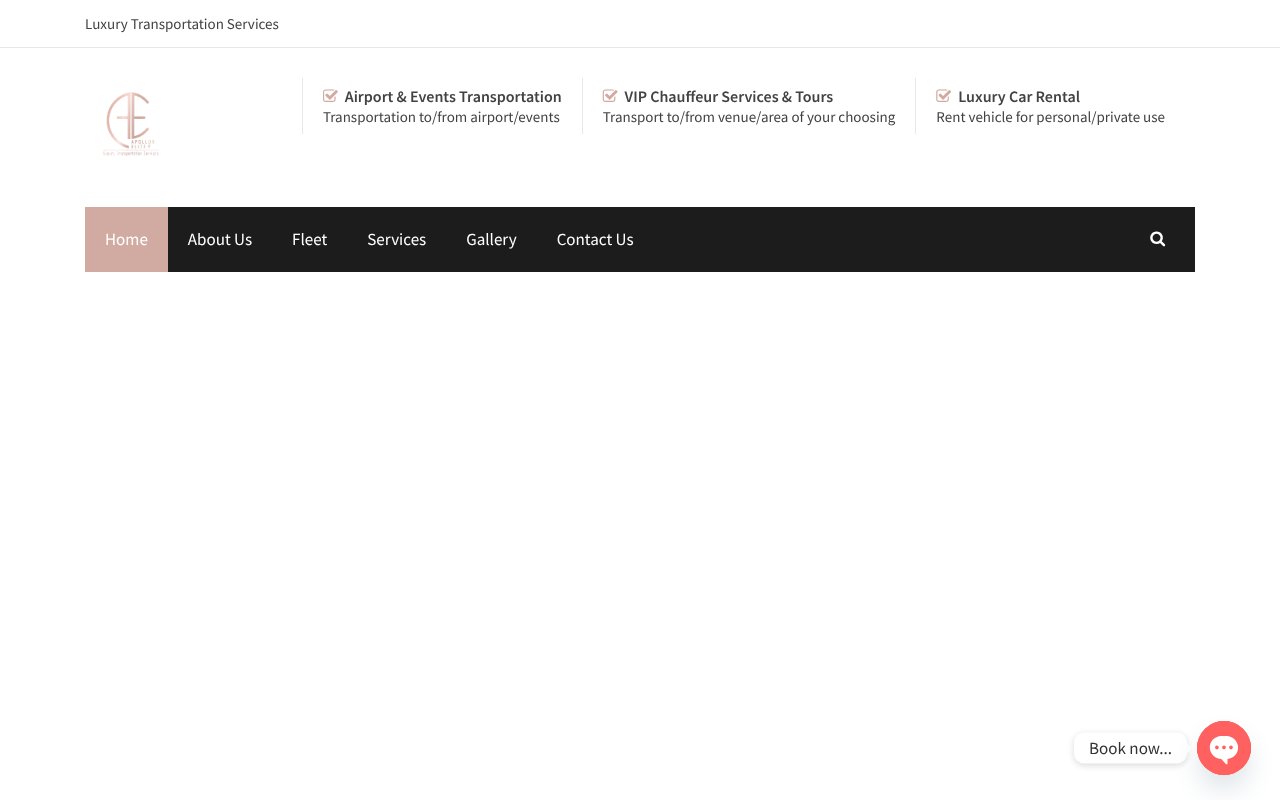Open the VIP Chauffeur Services & Tours link

(728, 96)
